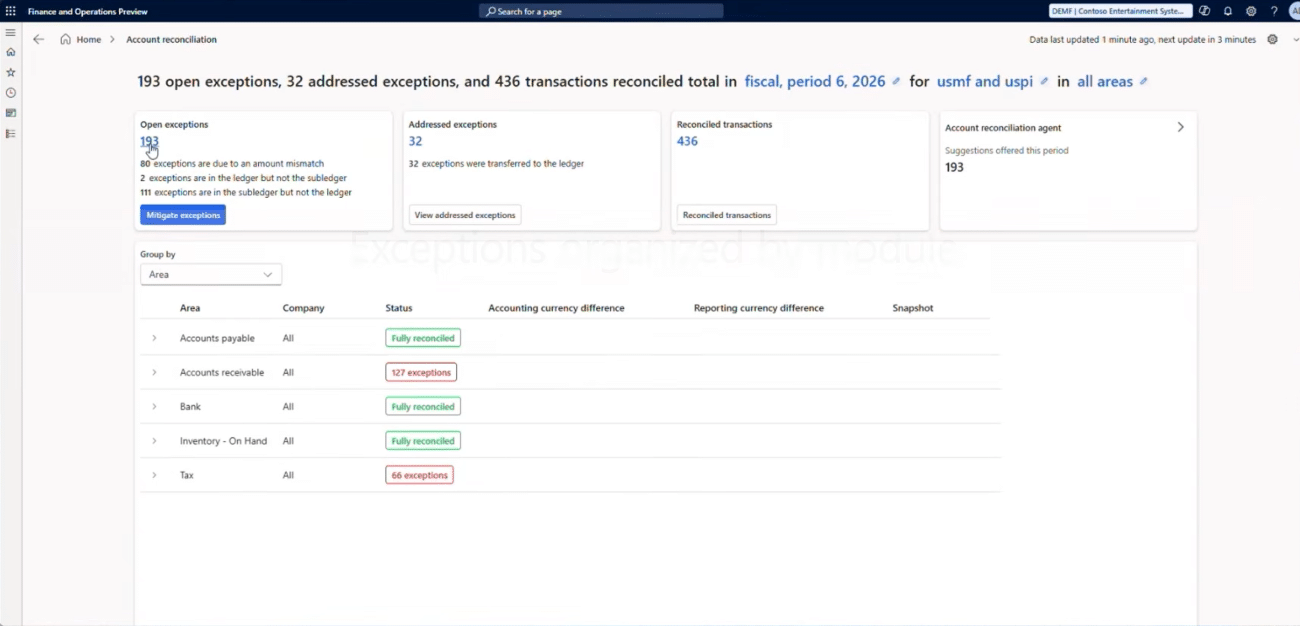Open the 32 addressed exceptions link
This screenshot has height=626, width=1300.
[415, 141]
